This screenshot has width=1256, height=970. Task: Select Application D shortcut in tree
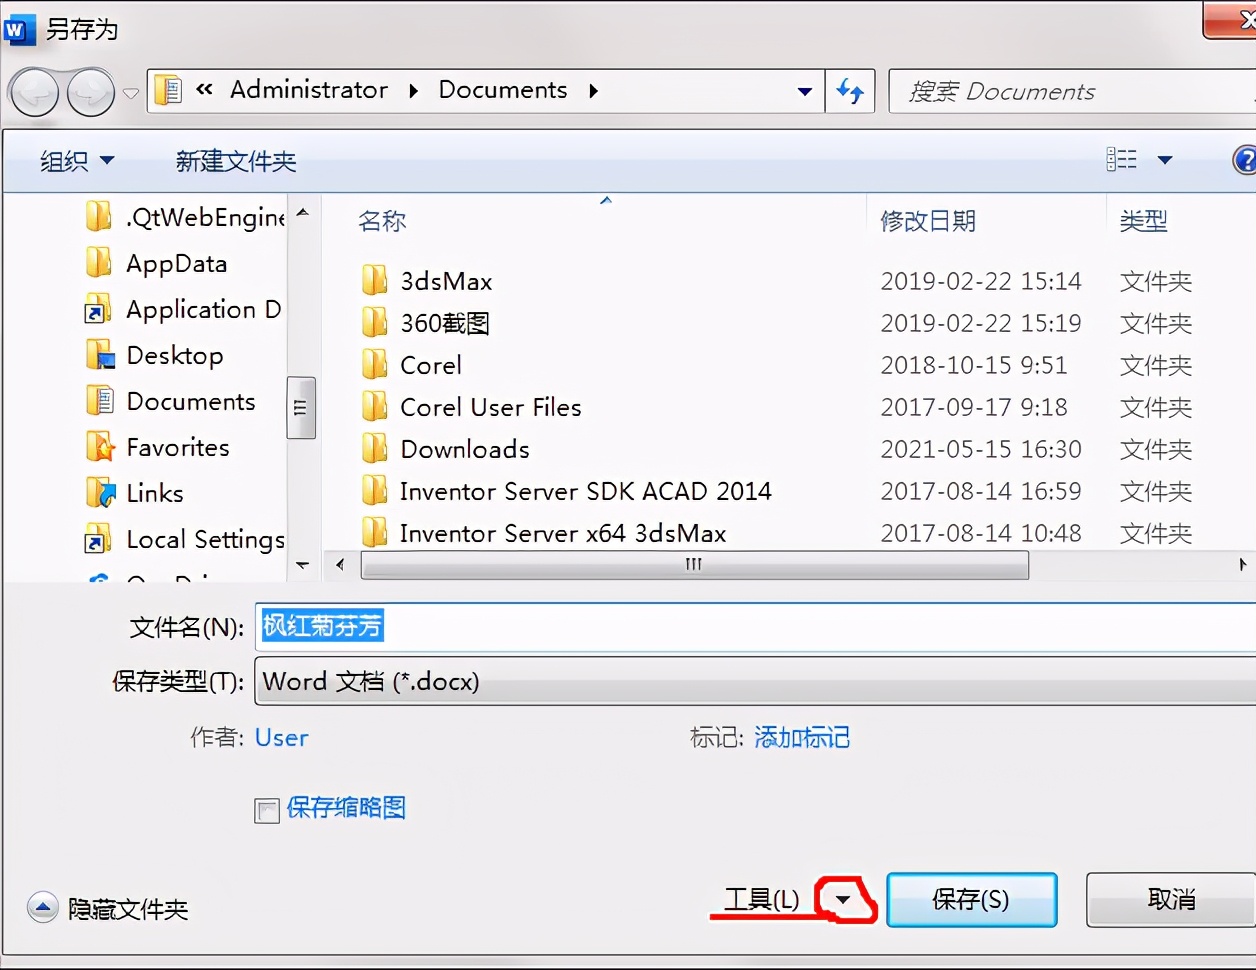coord(183,309)
